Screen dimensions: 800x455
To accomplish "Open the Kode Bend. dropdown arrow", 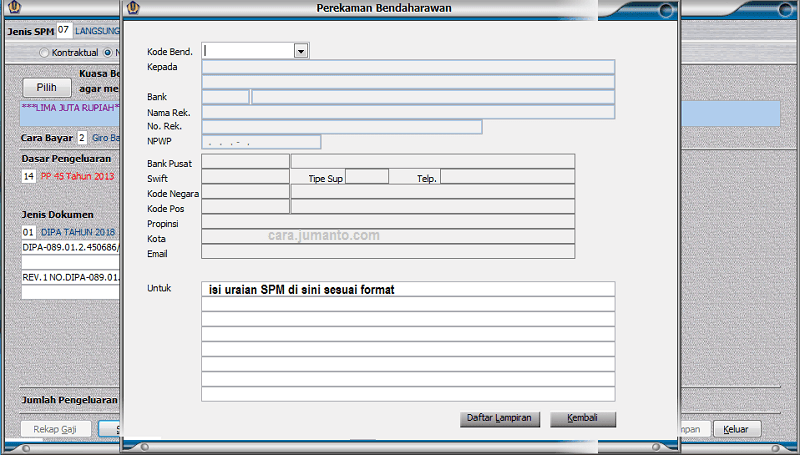I will 300,50.
